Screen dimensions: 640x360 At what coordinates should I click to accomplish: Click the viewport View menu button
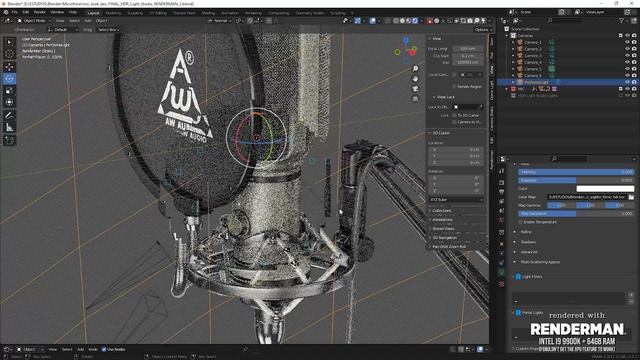60,20
